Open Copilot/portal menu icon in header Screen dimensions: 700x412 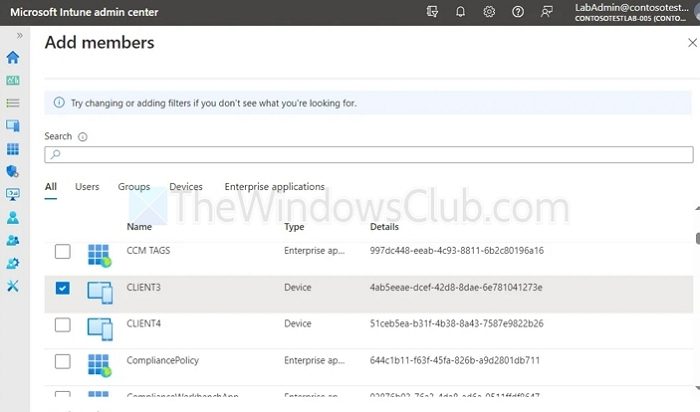click(x=432, y=12)
